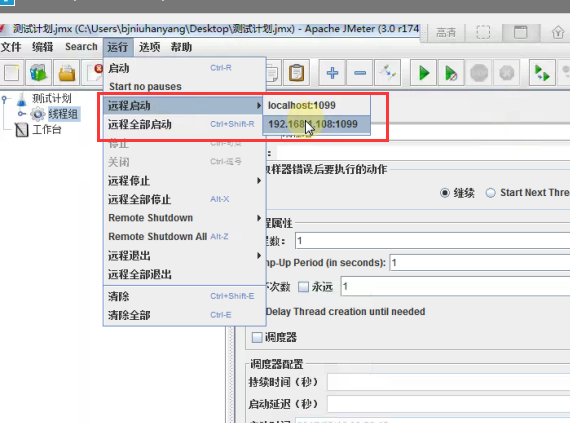Expand the Remote Shutdown submenu
Viewport: 570px width, 423px height.
[x=185, y=218]
